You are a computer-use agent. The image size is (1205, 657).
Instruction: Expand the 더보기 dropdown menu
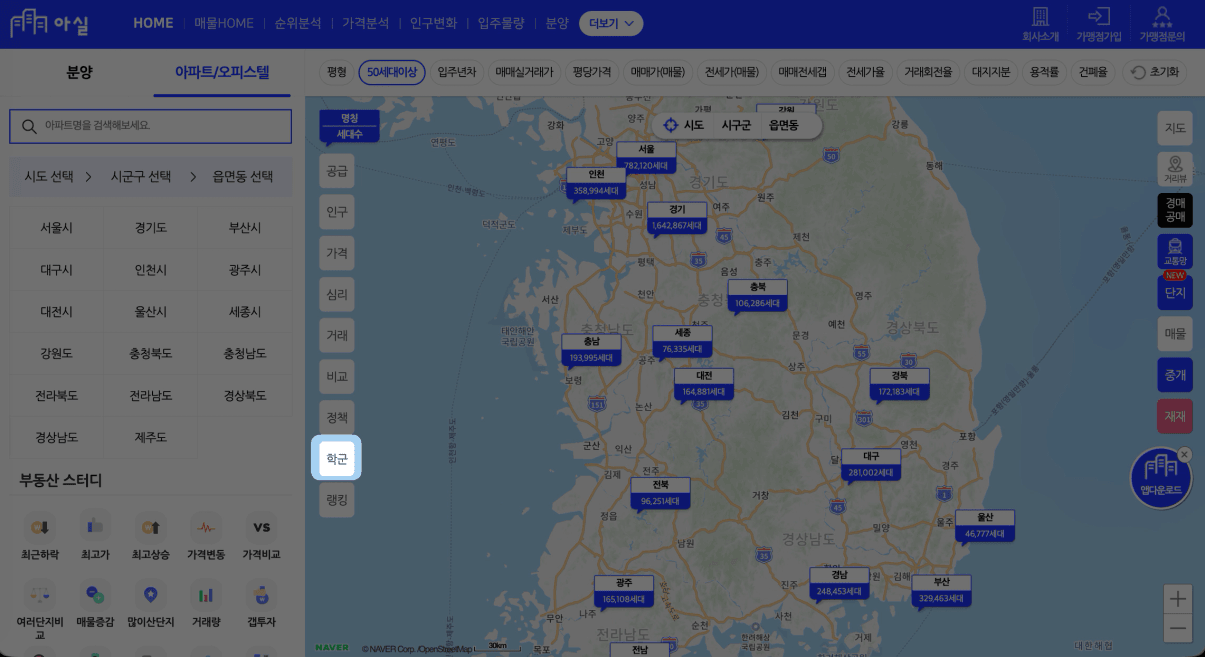click(x=611, y=24)
